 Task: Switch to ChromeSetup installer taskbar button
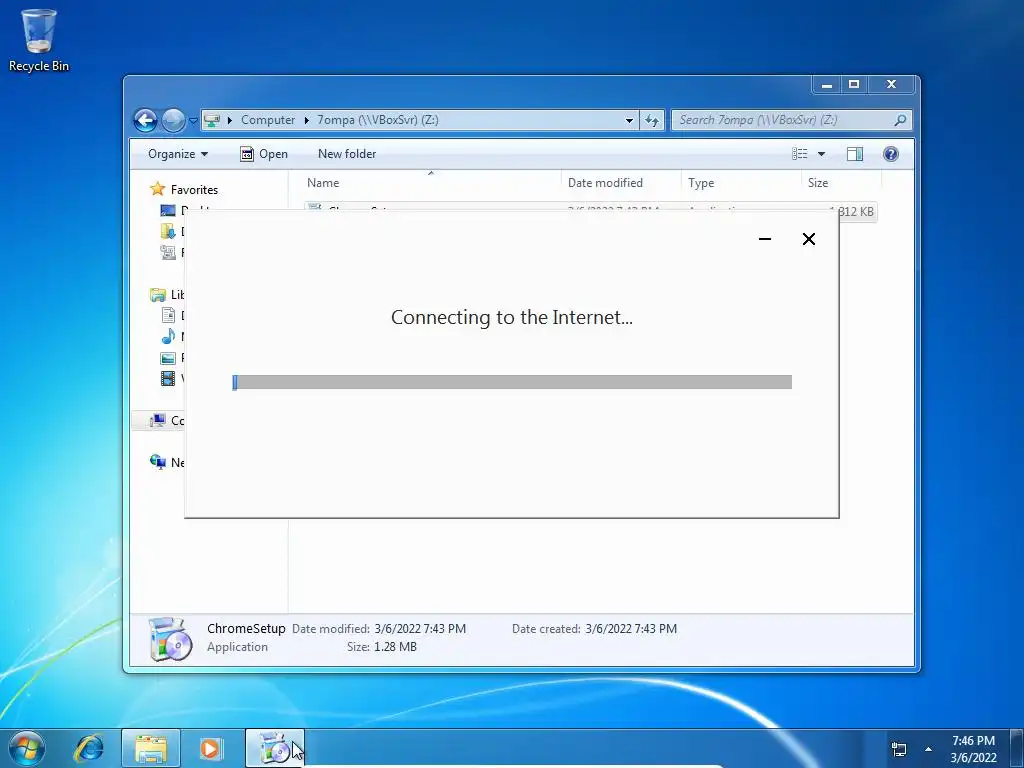[275, 748]
